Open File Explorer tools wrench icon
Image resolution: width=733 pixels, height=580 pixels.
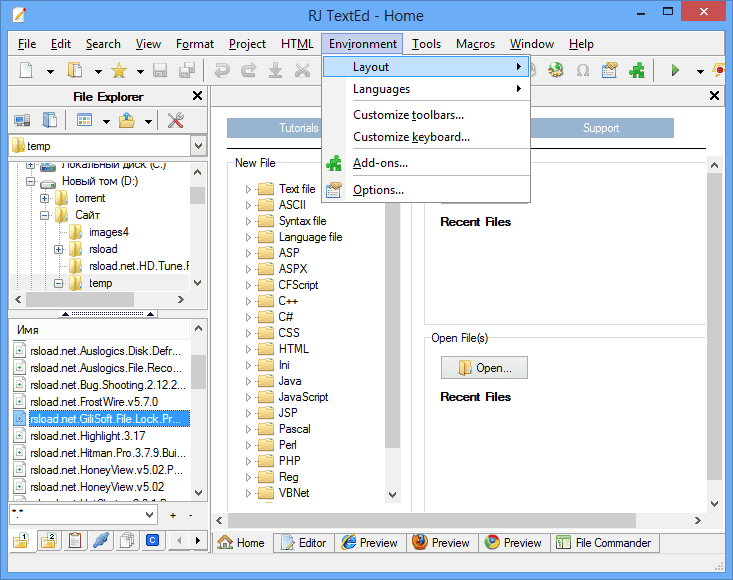point(176,121)
